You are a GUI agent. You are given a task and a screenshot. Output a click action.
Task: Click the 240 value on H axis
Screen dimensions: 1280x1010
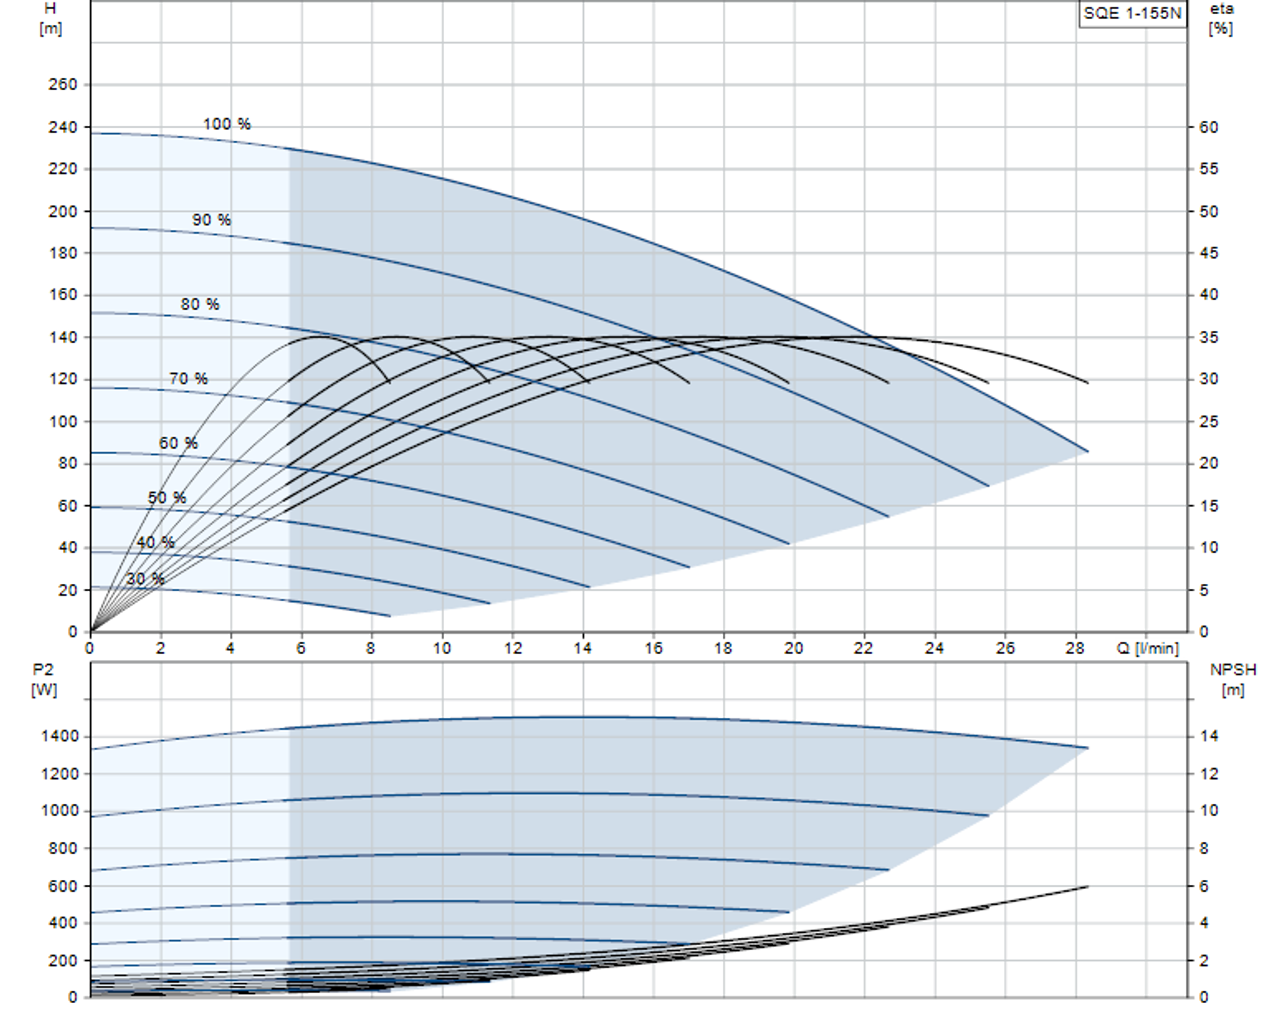(62, 127)
